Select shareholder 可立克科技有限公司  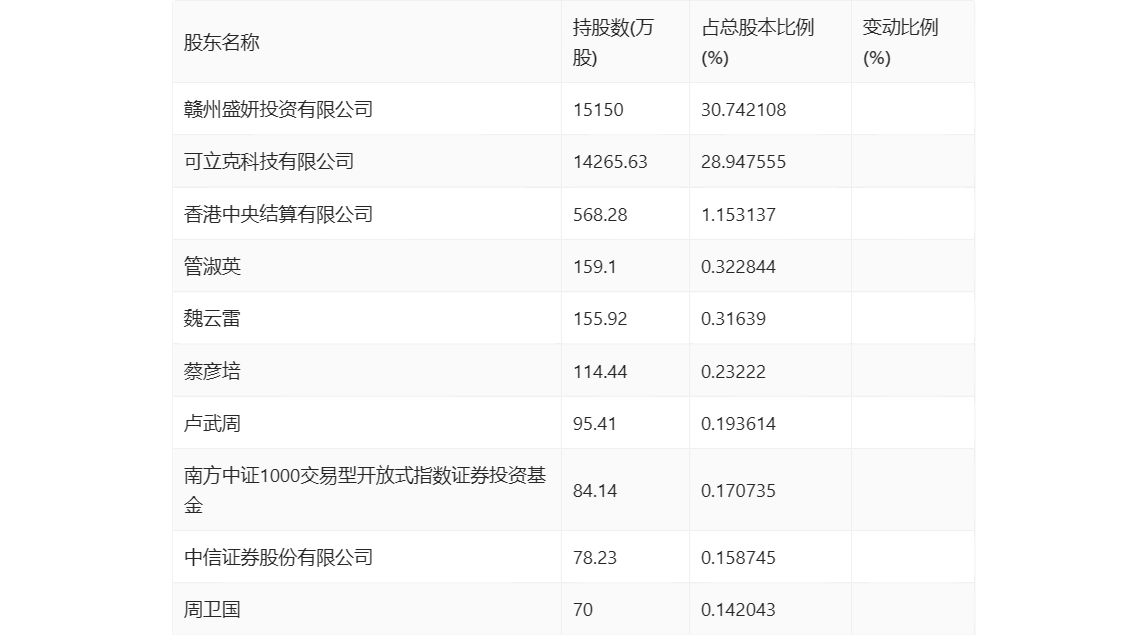[x=269, y=161]
